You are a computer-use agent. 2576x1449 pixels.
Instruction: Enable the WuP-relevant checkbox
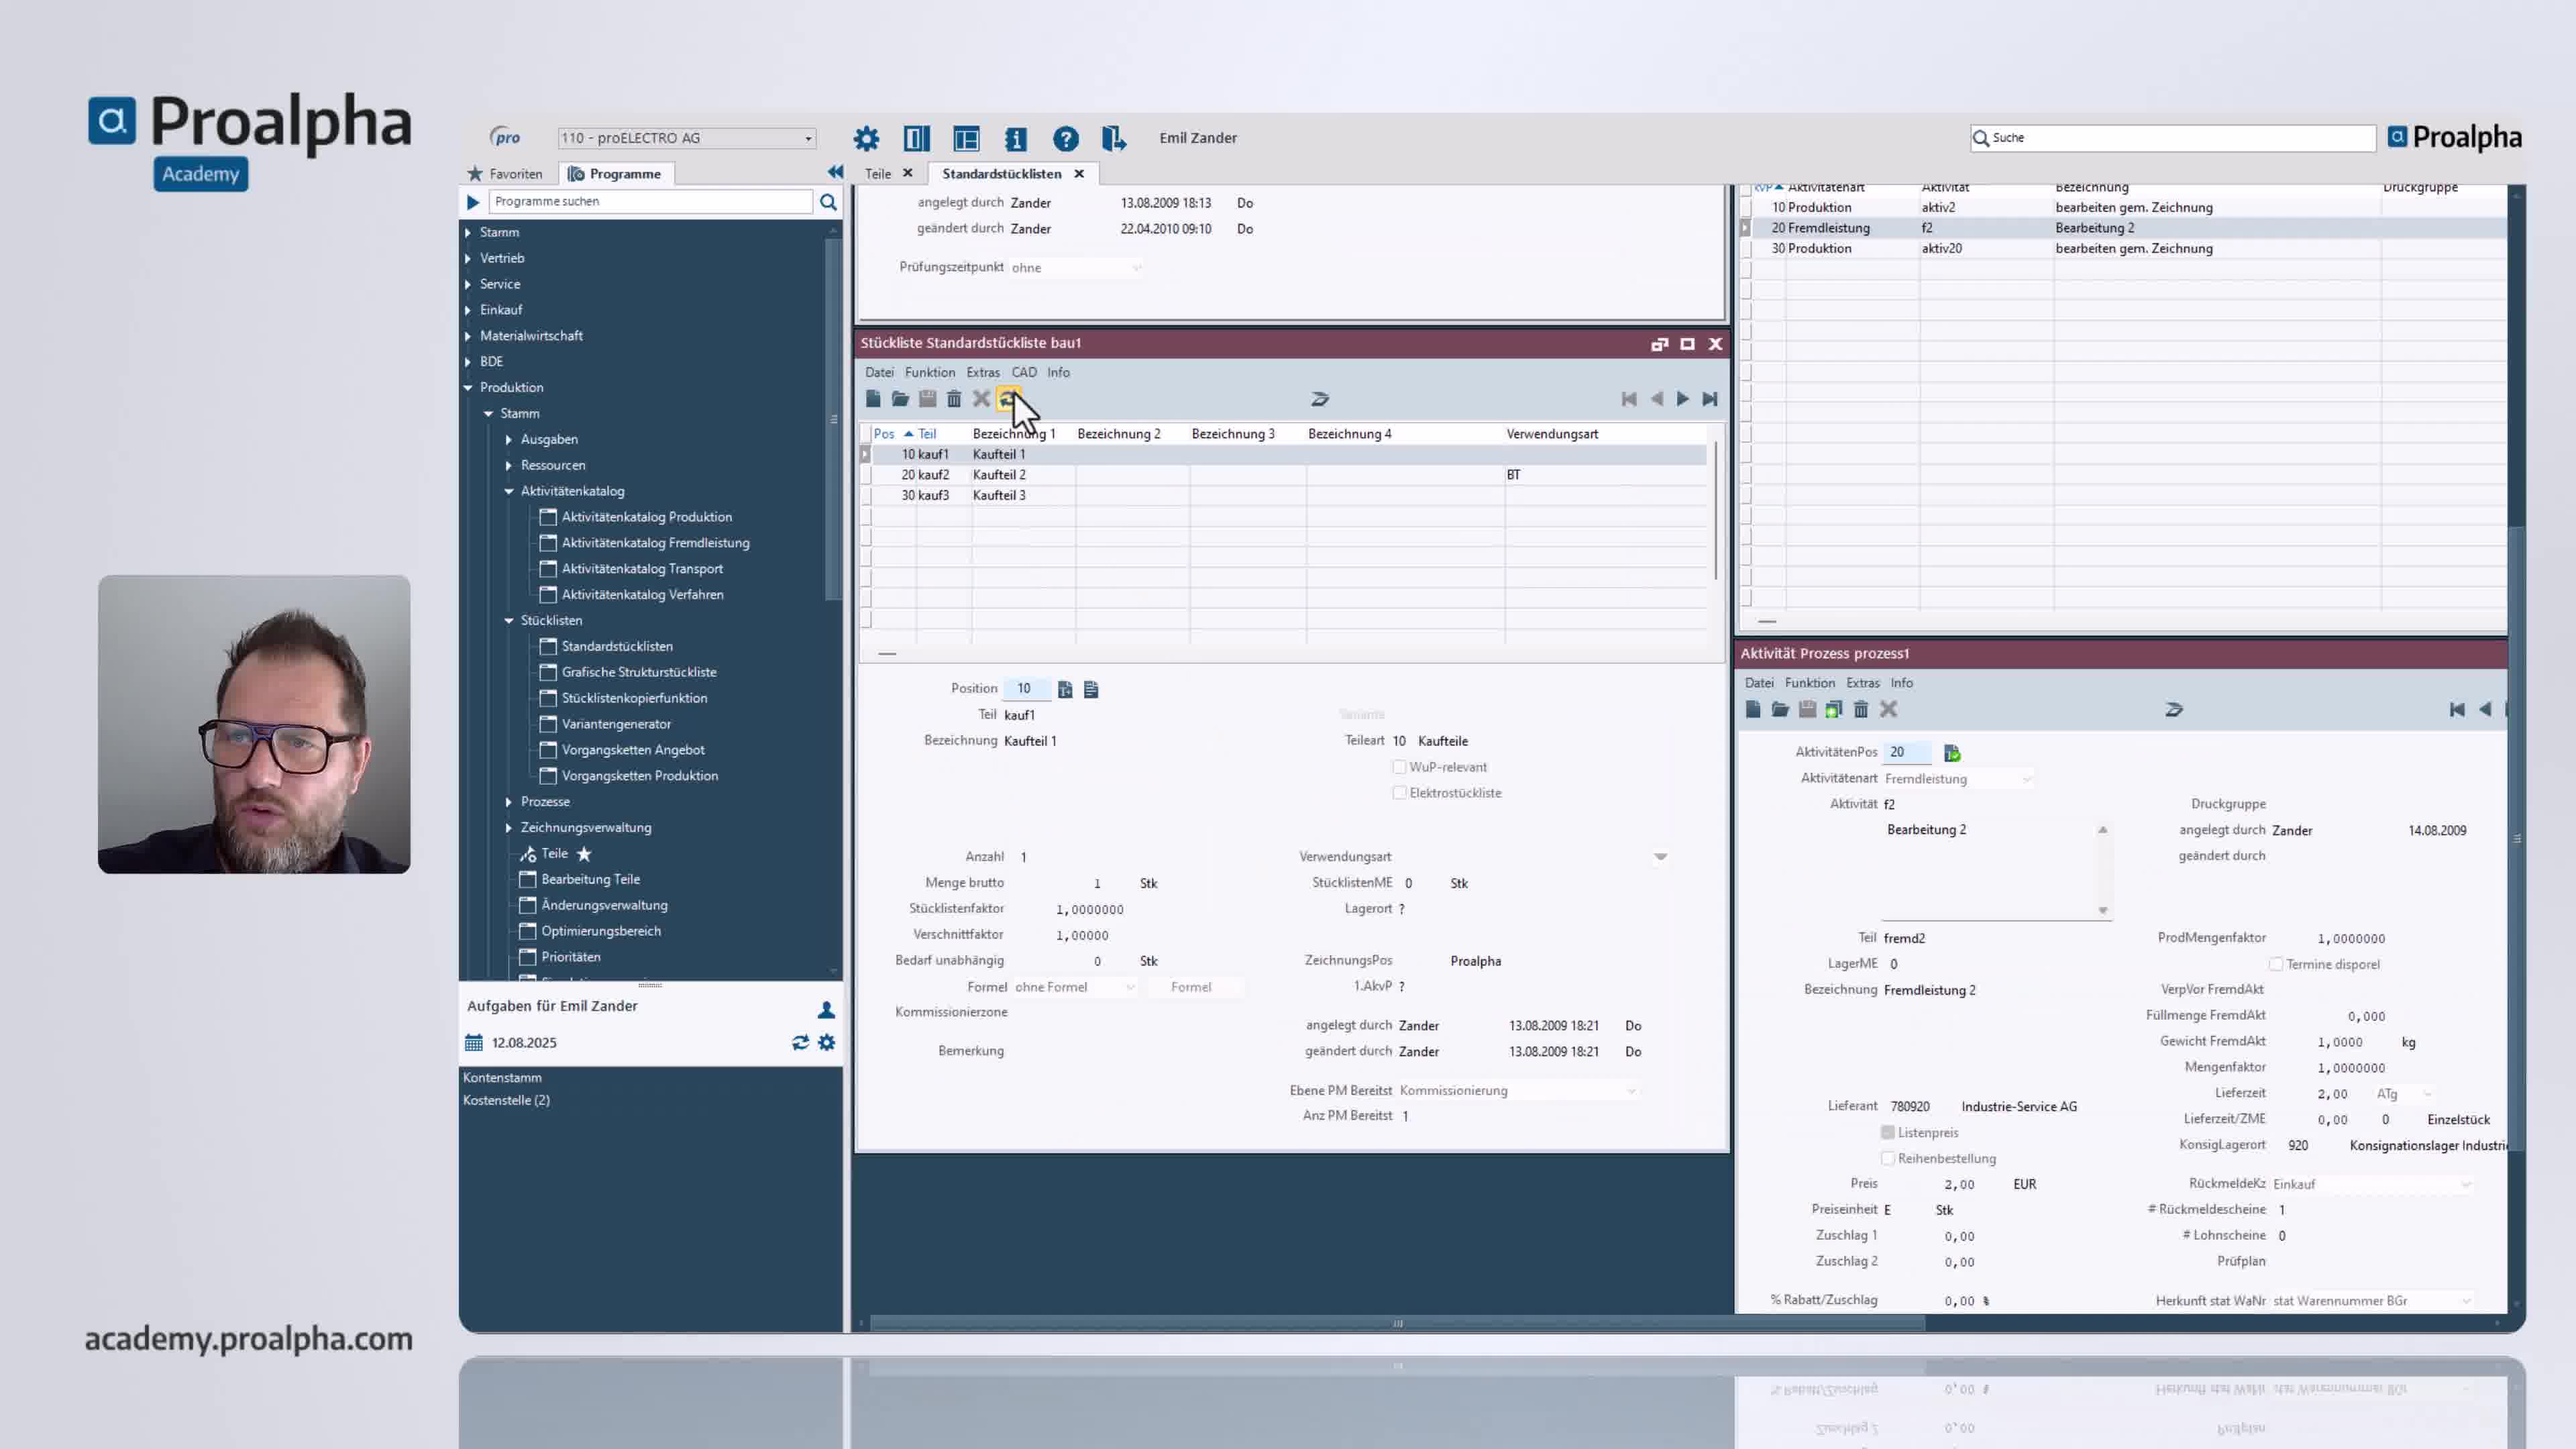coord(1399,767)
